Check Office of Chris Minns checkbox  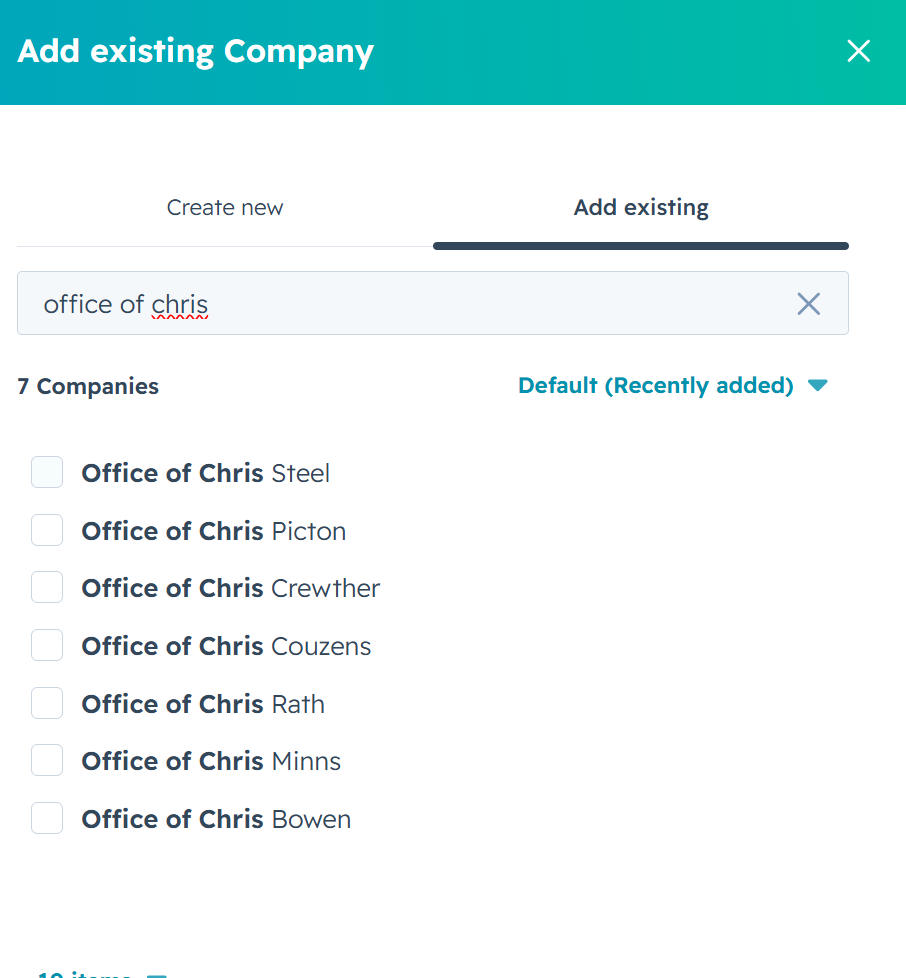47,760
